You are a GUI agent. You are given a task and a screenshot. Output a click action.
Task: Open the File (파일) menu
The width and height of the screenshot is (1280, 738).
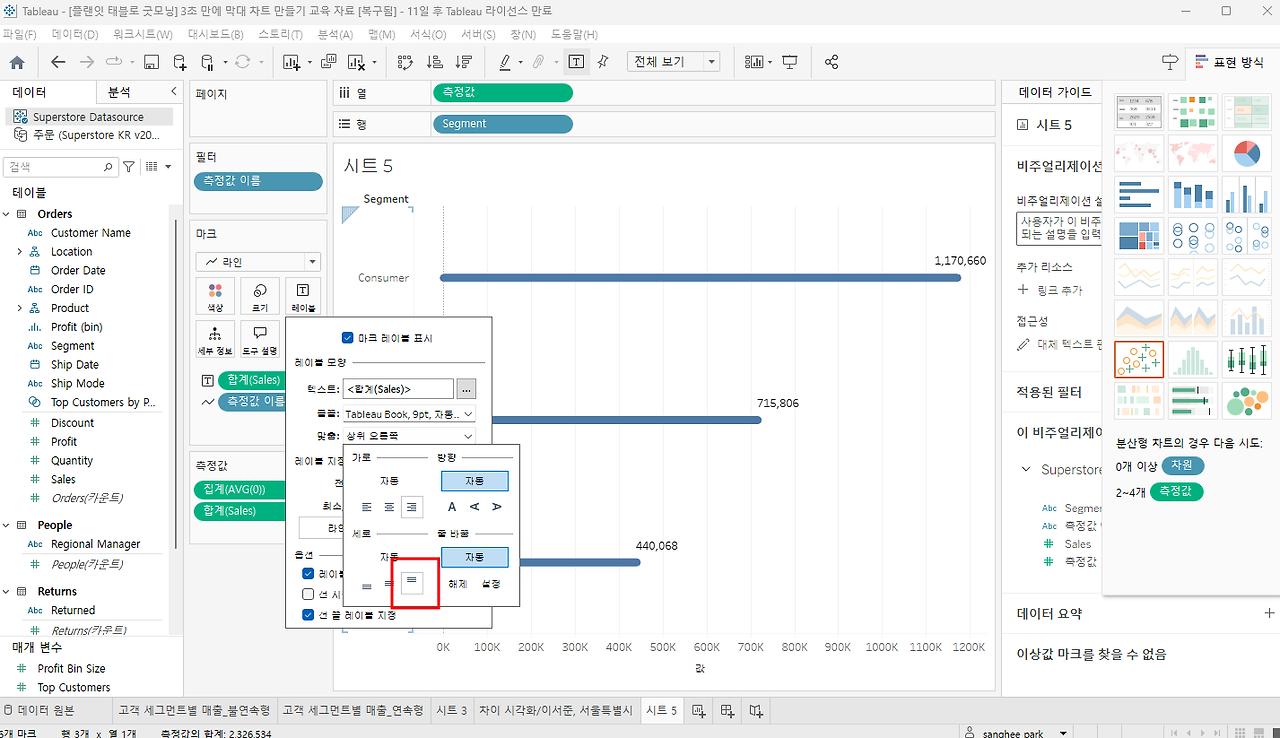(x=19, y=34)
